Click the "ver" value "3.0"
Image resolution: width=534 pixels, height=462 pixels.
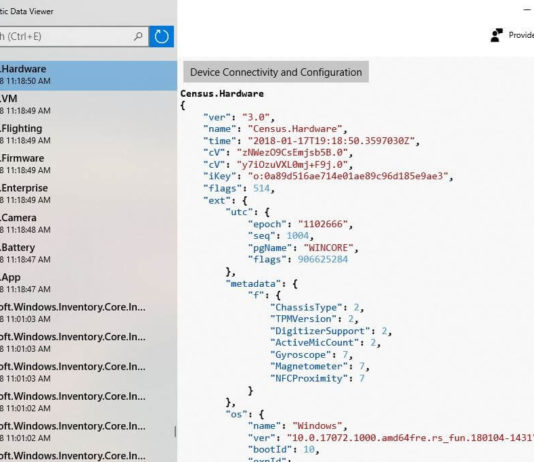pyautogui.click(x=256, y=117)
